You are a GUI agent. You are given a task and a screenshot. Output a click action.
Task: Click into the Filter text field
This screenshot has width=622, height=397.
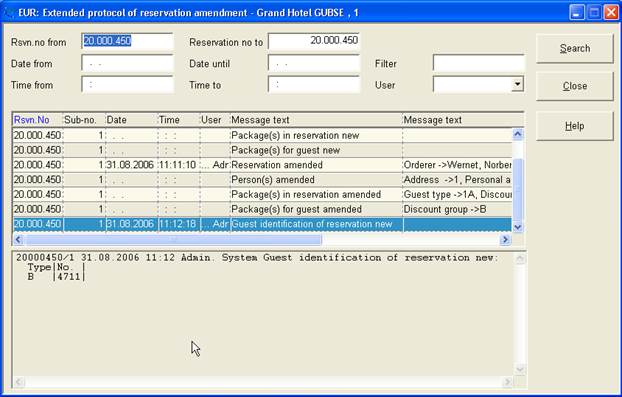click(x=478, y=63)
